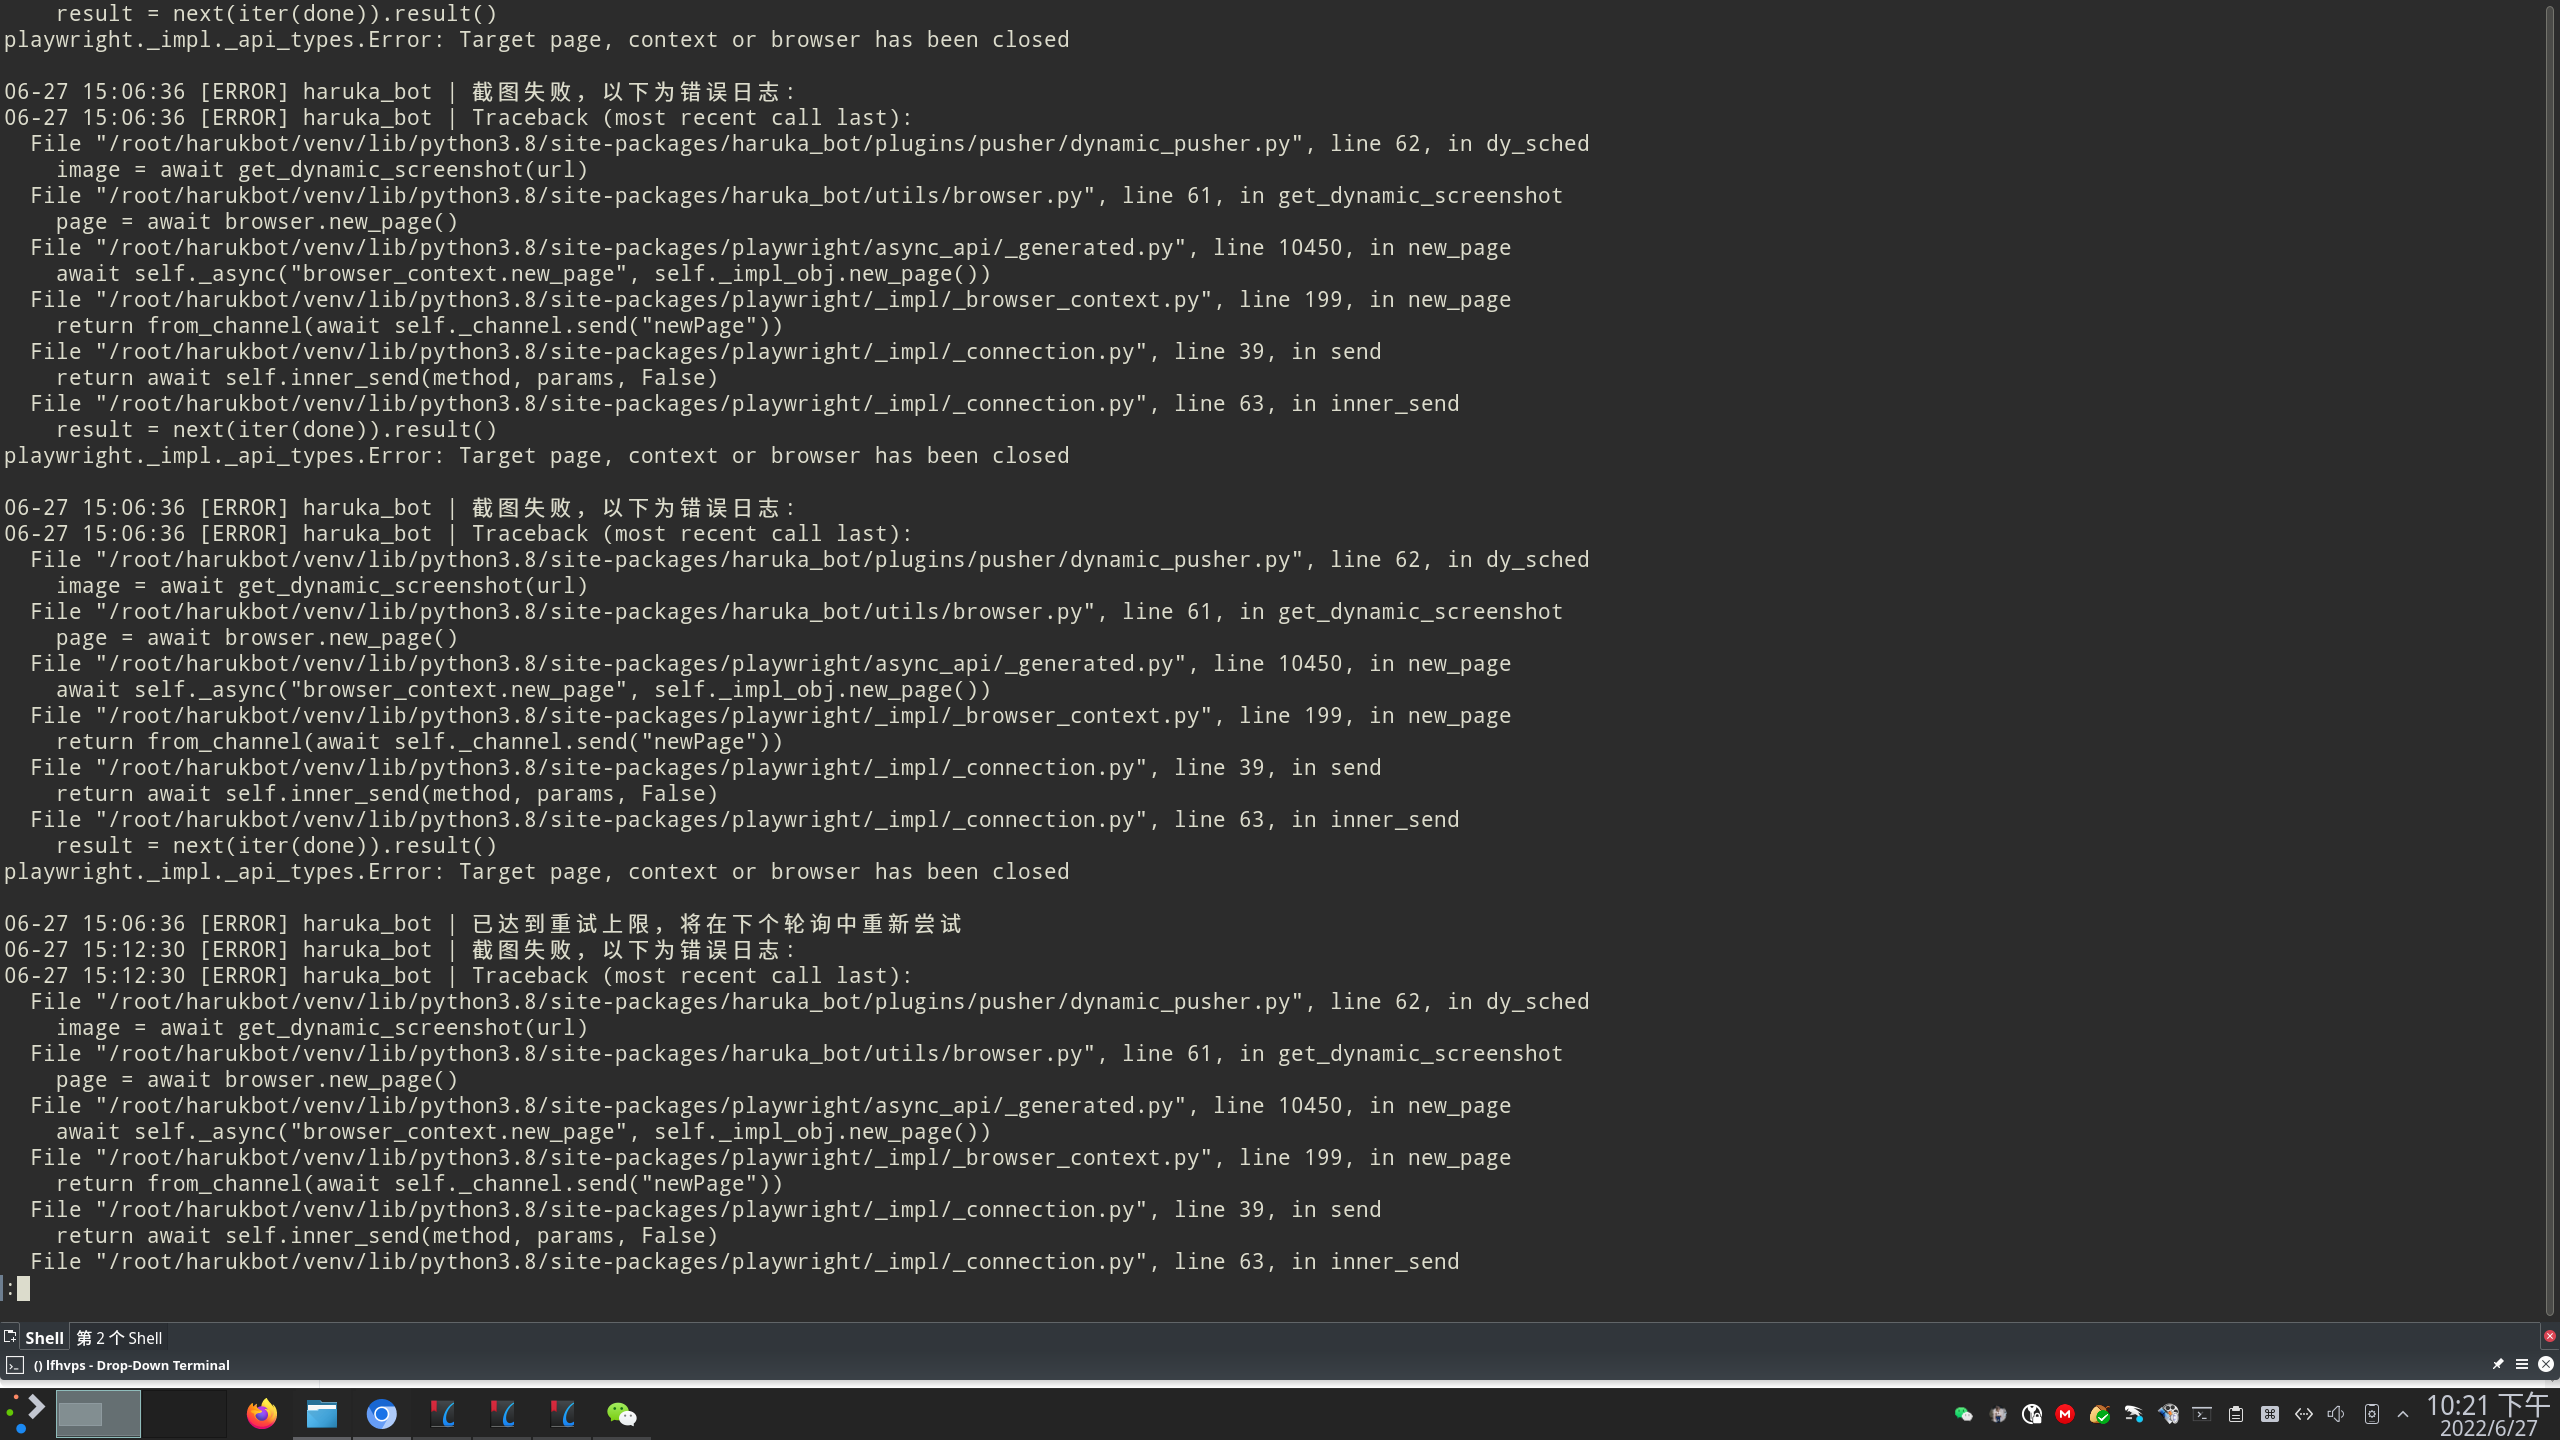The width and height of the screenshot is (2560, 1440).
Task: Open Firefox from the taskbar
Action: tap(261, 1413)
